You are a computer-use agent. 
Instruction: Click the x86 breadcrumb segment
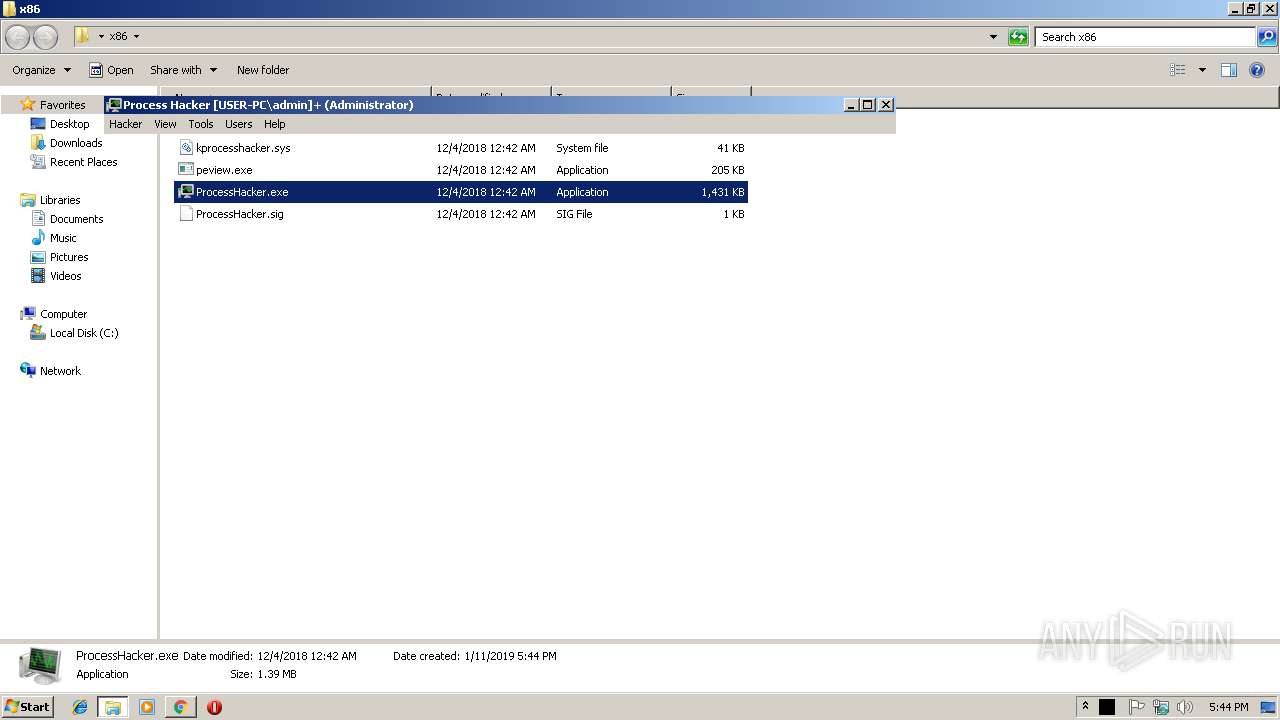(118, 37)
